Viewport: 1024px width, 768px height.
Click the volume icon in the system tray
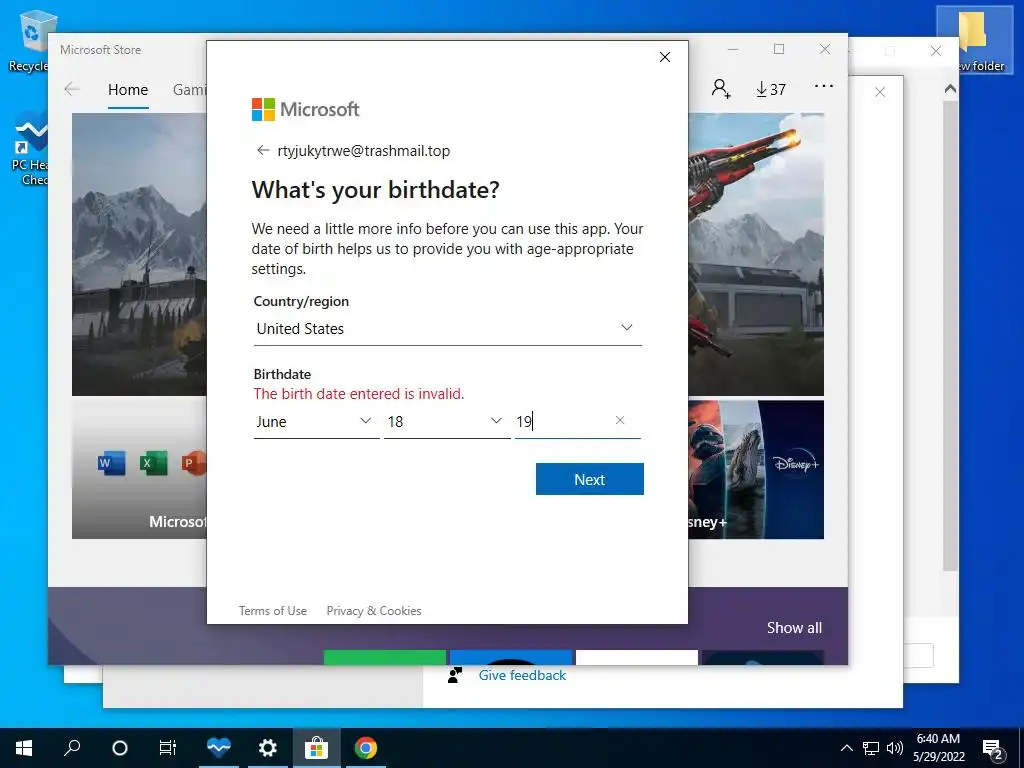pos(895,748)
